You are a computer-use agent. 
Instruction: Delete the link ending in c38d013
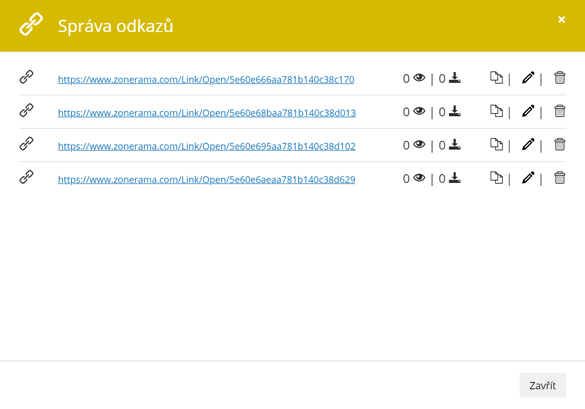(x=559, y=111)
